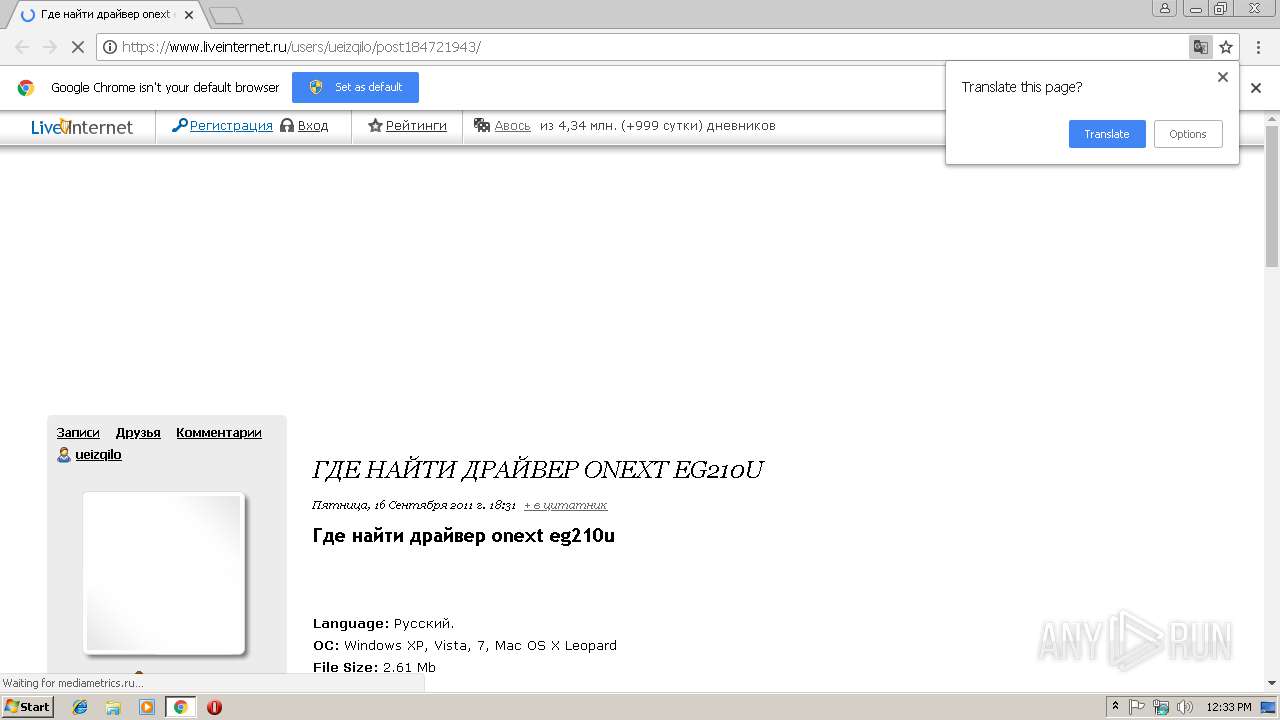Viewport: 1280px width, 720px height.
Task: Click the 'File Size: 2.61 Mb' text
Action: coord(374,667)
